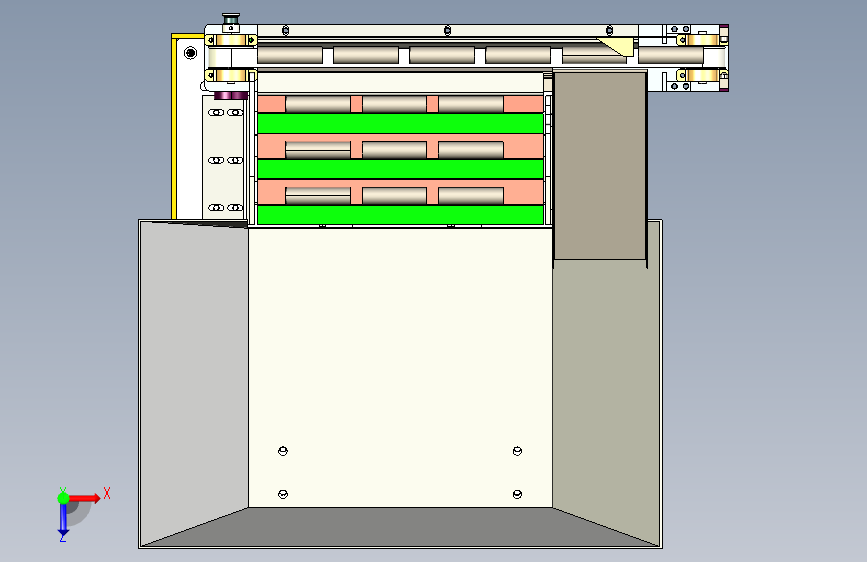Select the dark gray sloped hopper floor
Image resolution: width=867 pixels, height=562 pixels.
[x=400, y=527]
